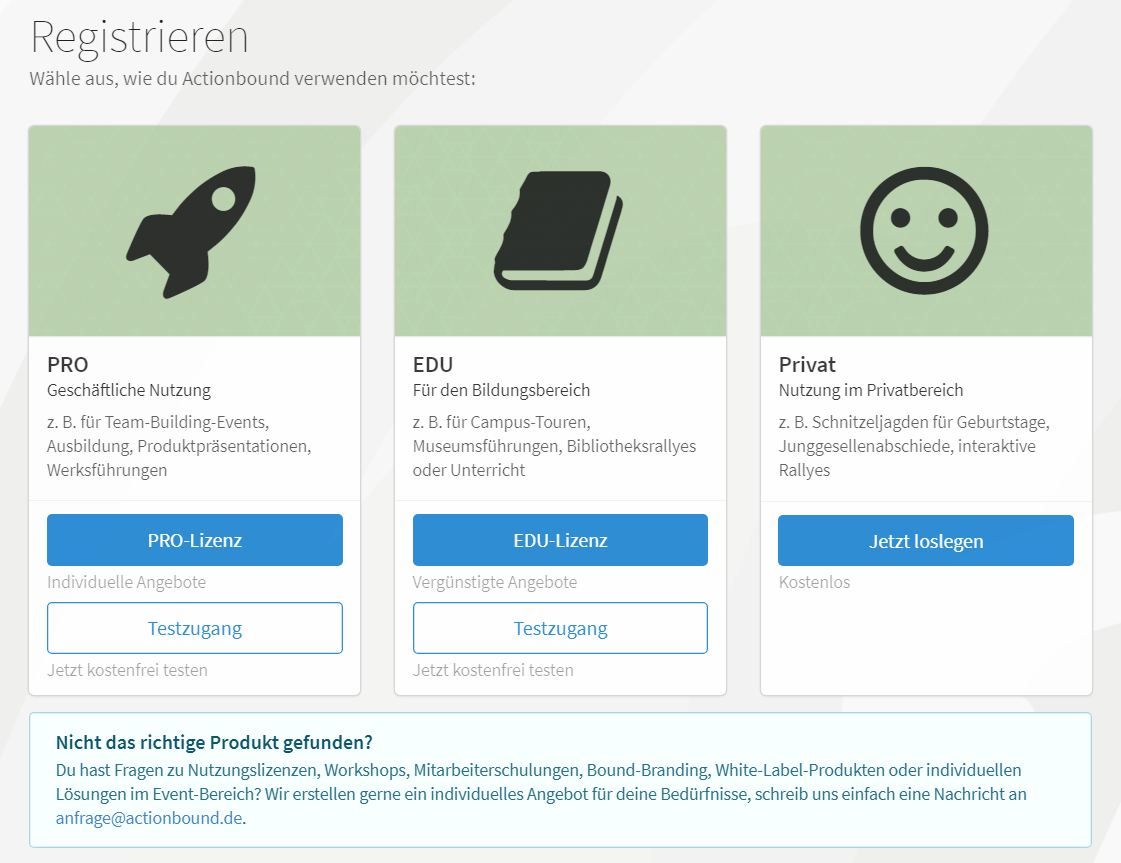
Task: Click the green Privat card image banner
Action: pos(926,231)
